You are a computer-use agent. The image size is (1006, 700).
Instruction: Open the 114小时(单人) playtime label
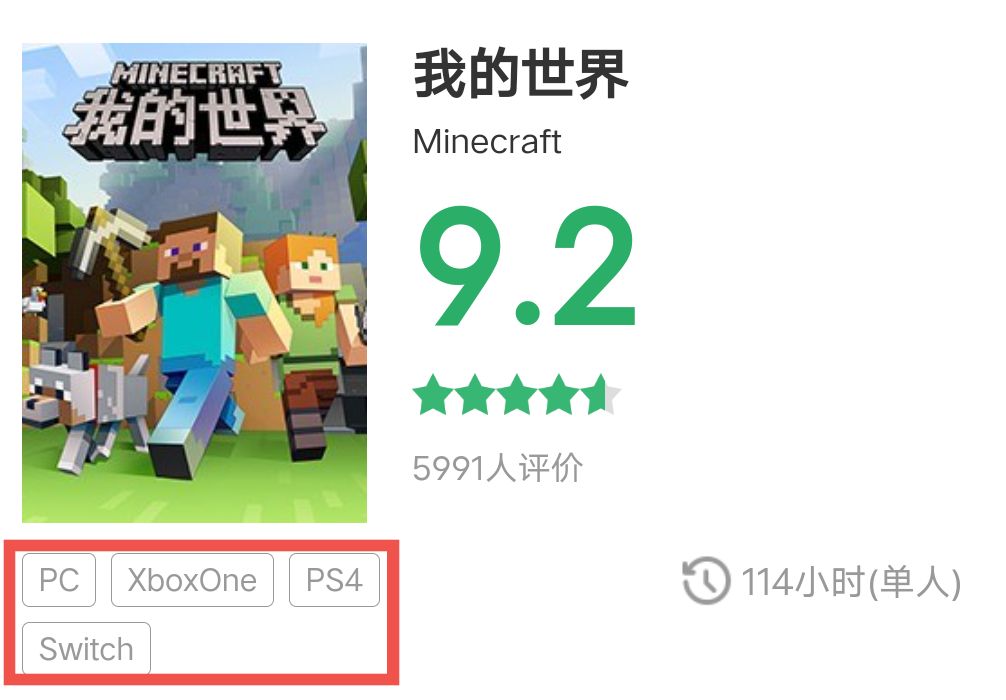click(x=851, y=583)
